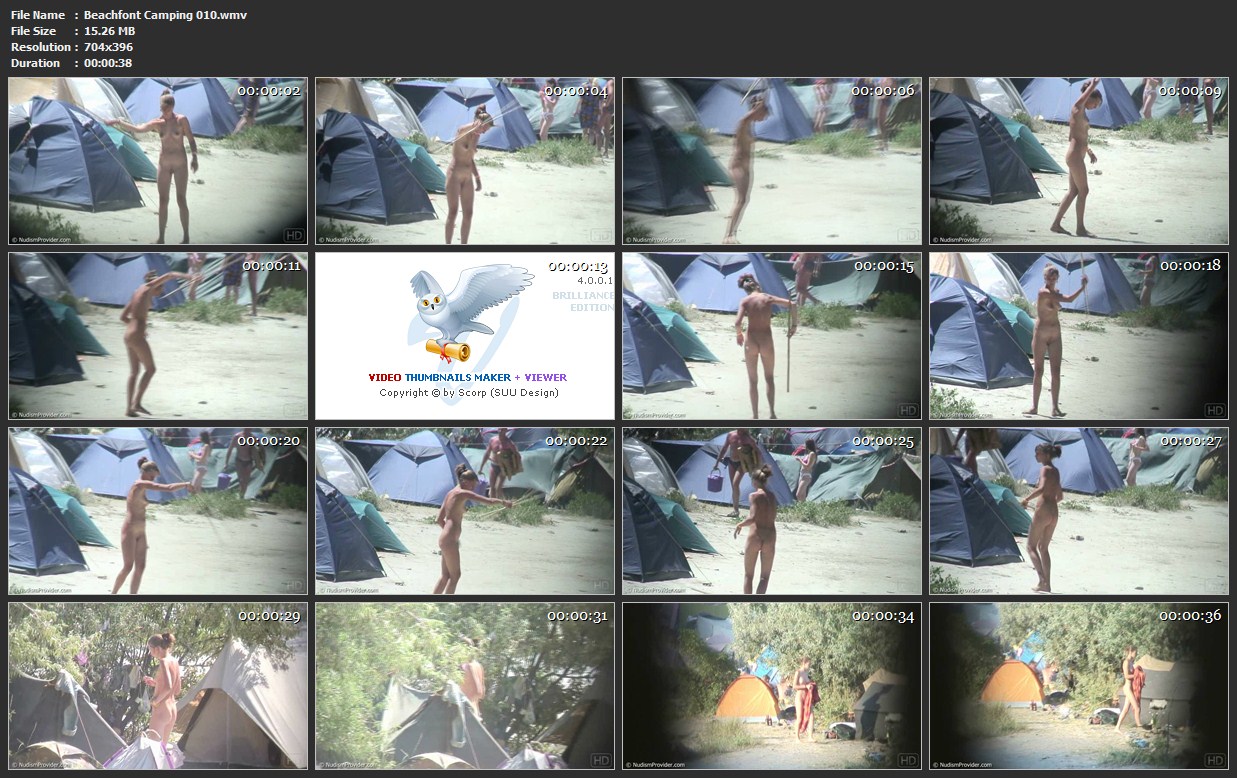Viewport: 1237px width, 778px height.
Task: Open the thumbnail stamped 00:00:34
Action: coord(771,685)
